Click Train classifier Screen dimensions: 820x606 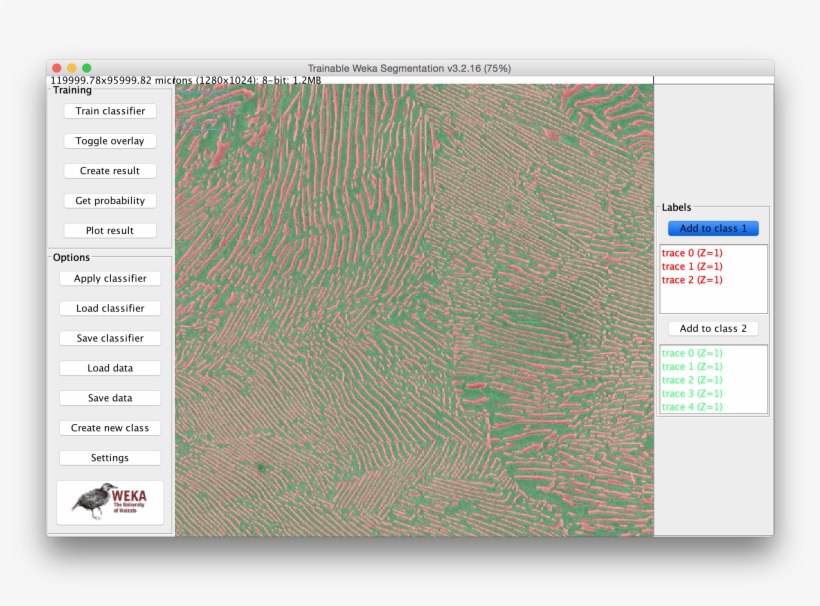tap(109, 110)
